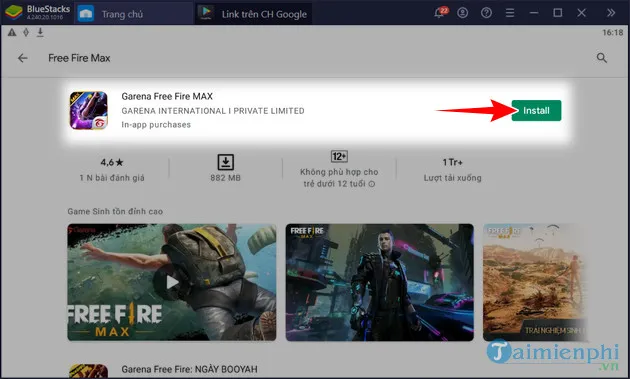
Task: Click the Garena Free Fire NGÀY BOOYAH app icon
Action: (88, 371)
